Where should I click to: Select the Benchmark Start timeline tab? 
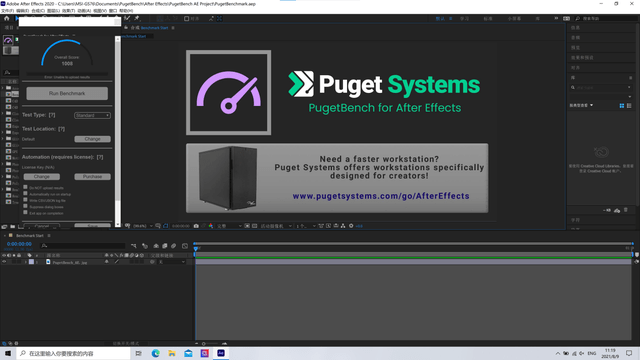tap(29, 236)
